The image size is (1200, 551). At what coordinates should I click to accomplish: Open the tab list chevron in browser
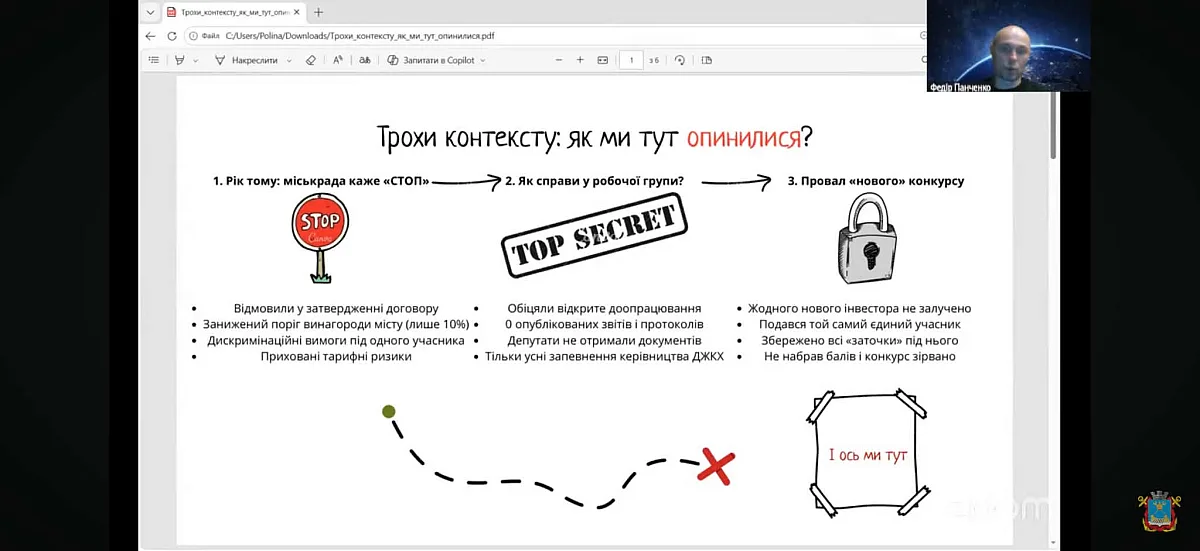[150, 13]
